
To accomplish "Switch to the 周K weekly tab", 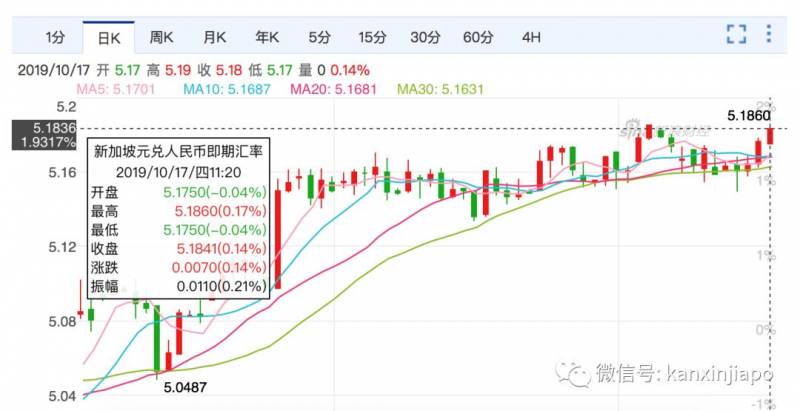I will coord(161,37).
